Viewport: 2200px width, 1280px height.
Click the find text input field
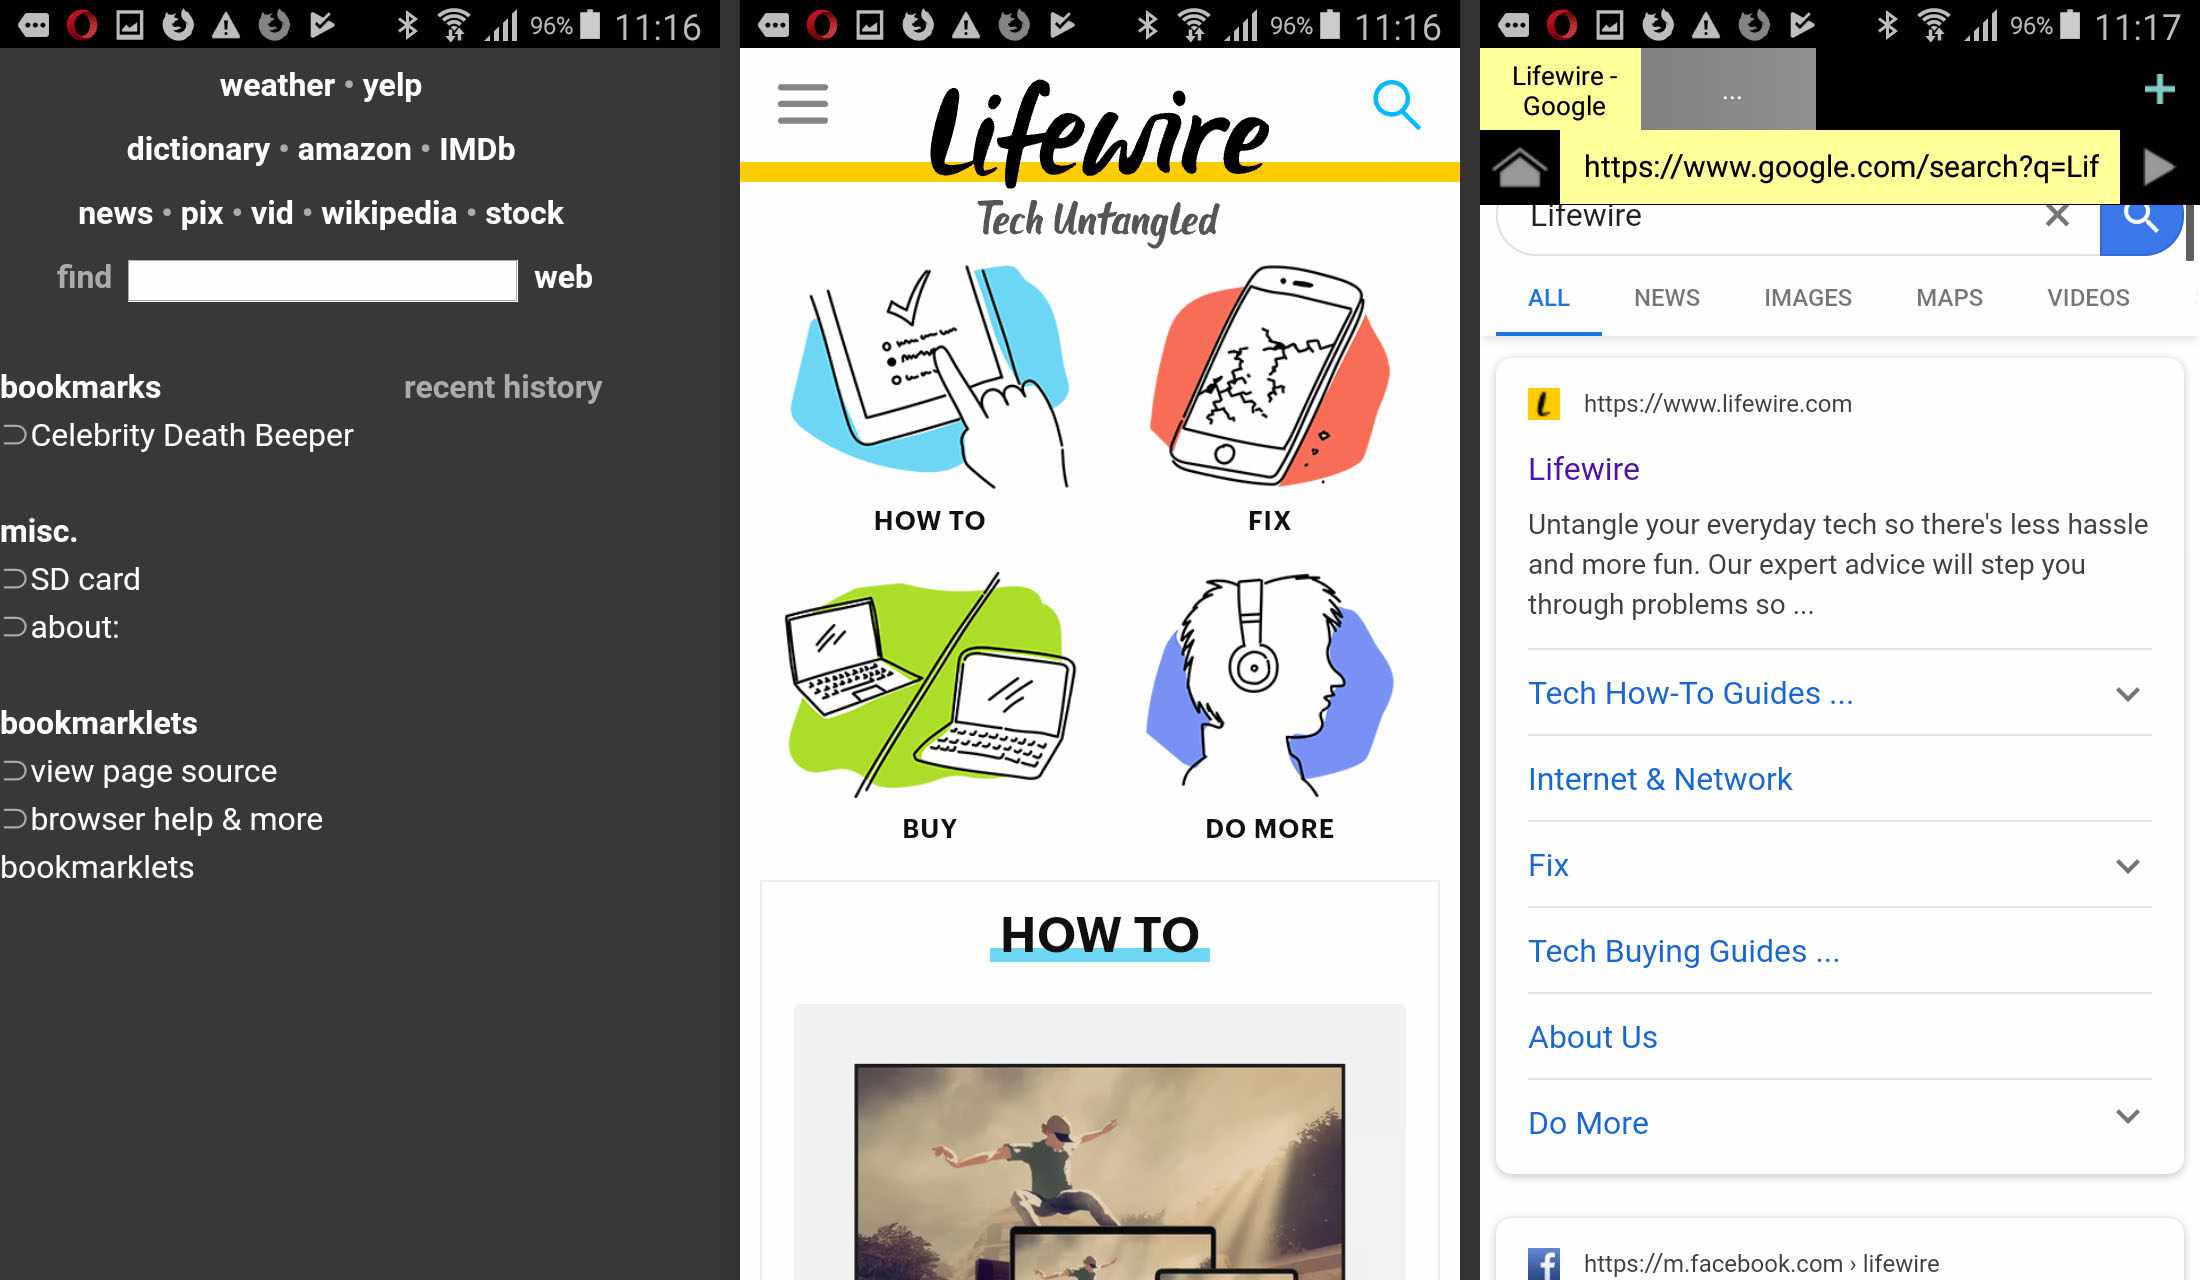(321, 279)
